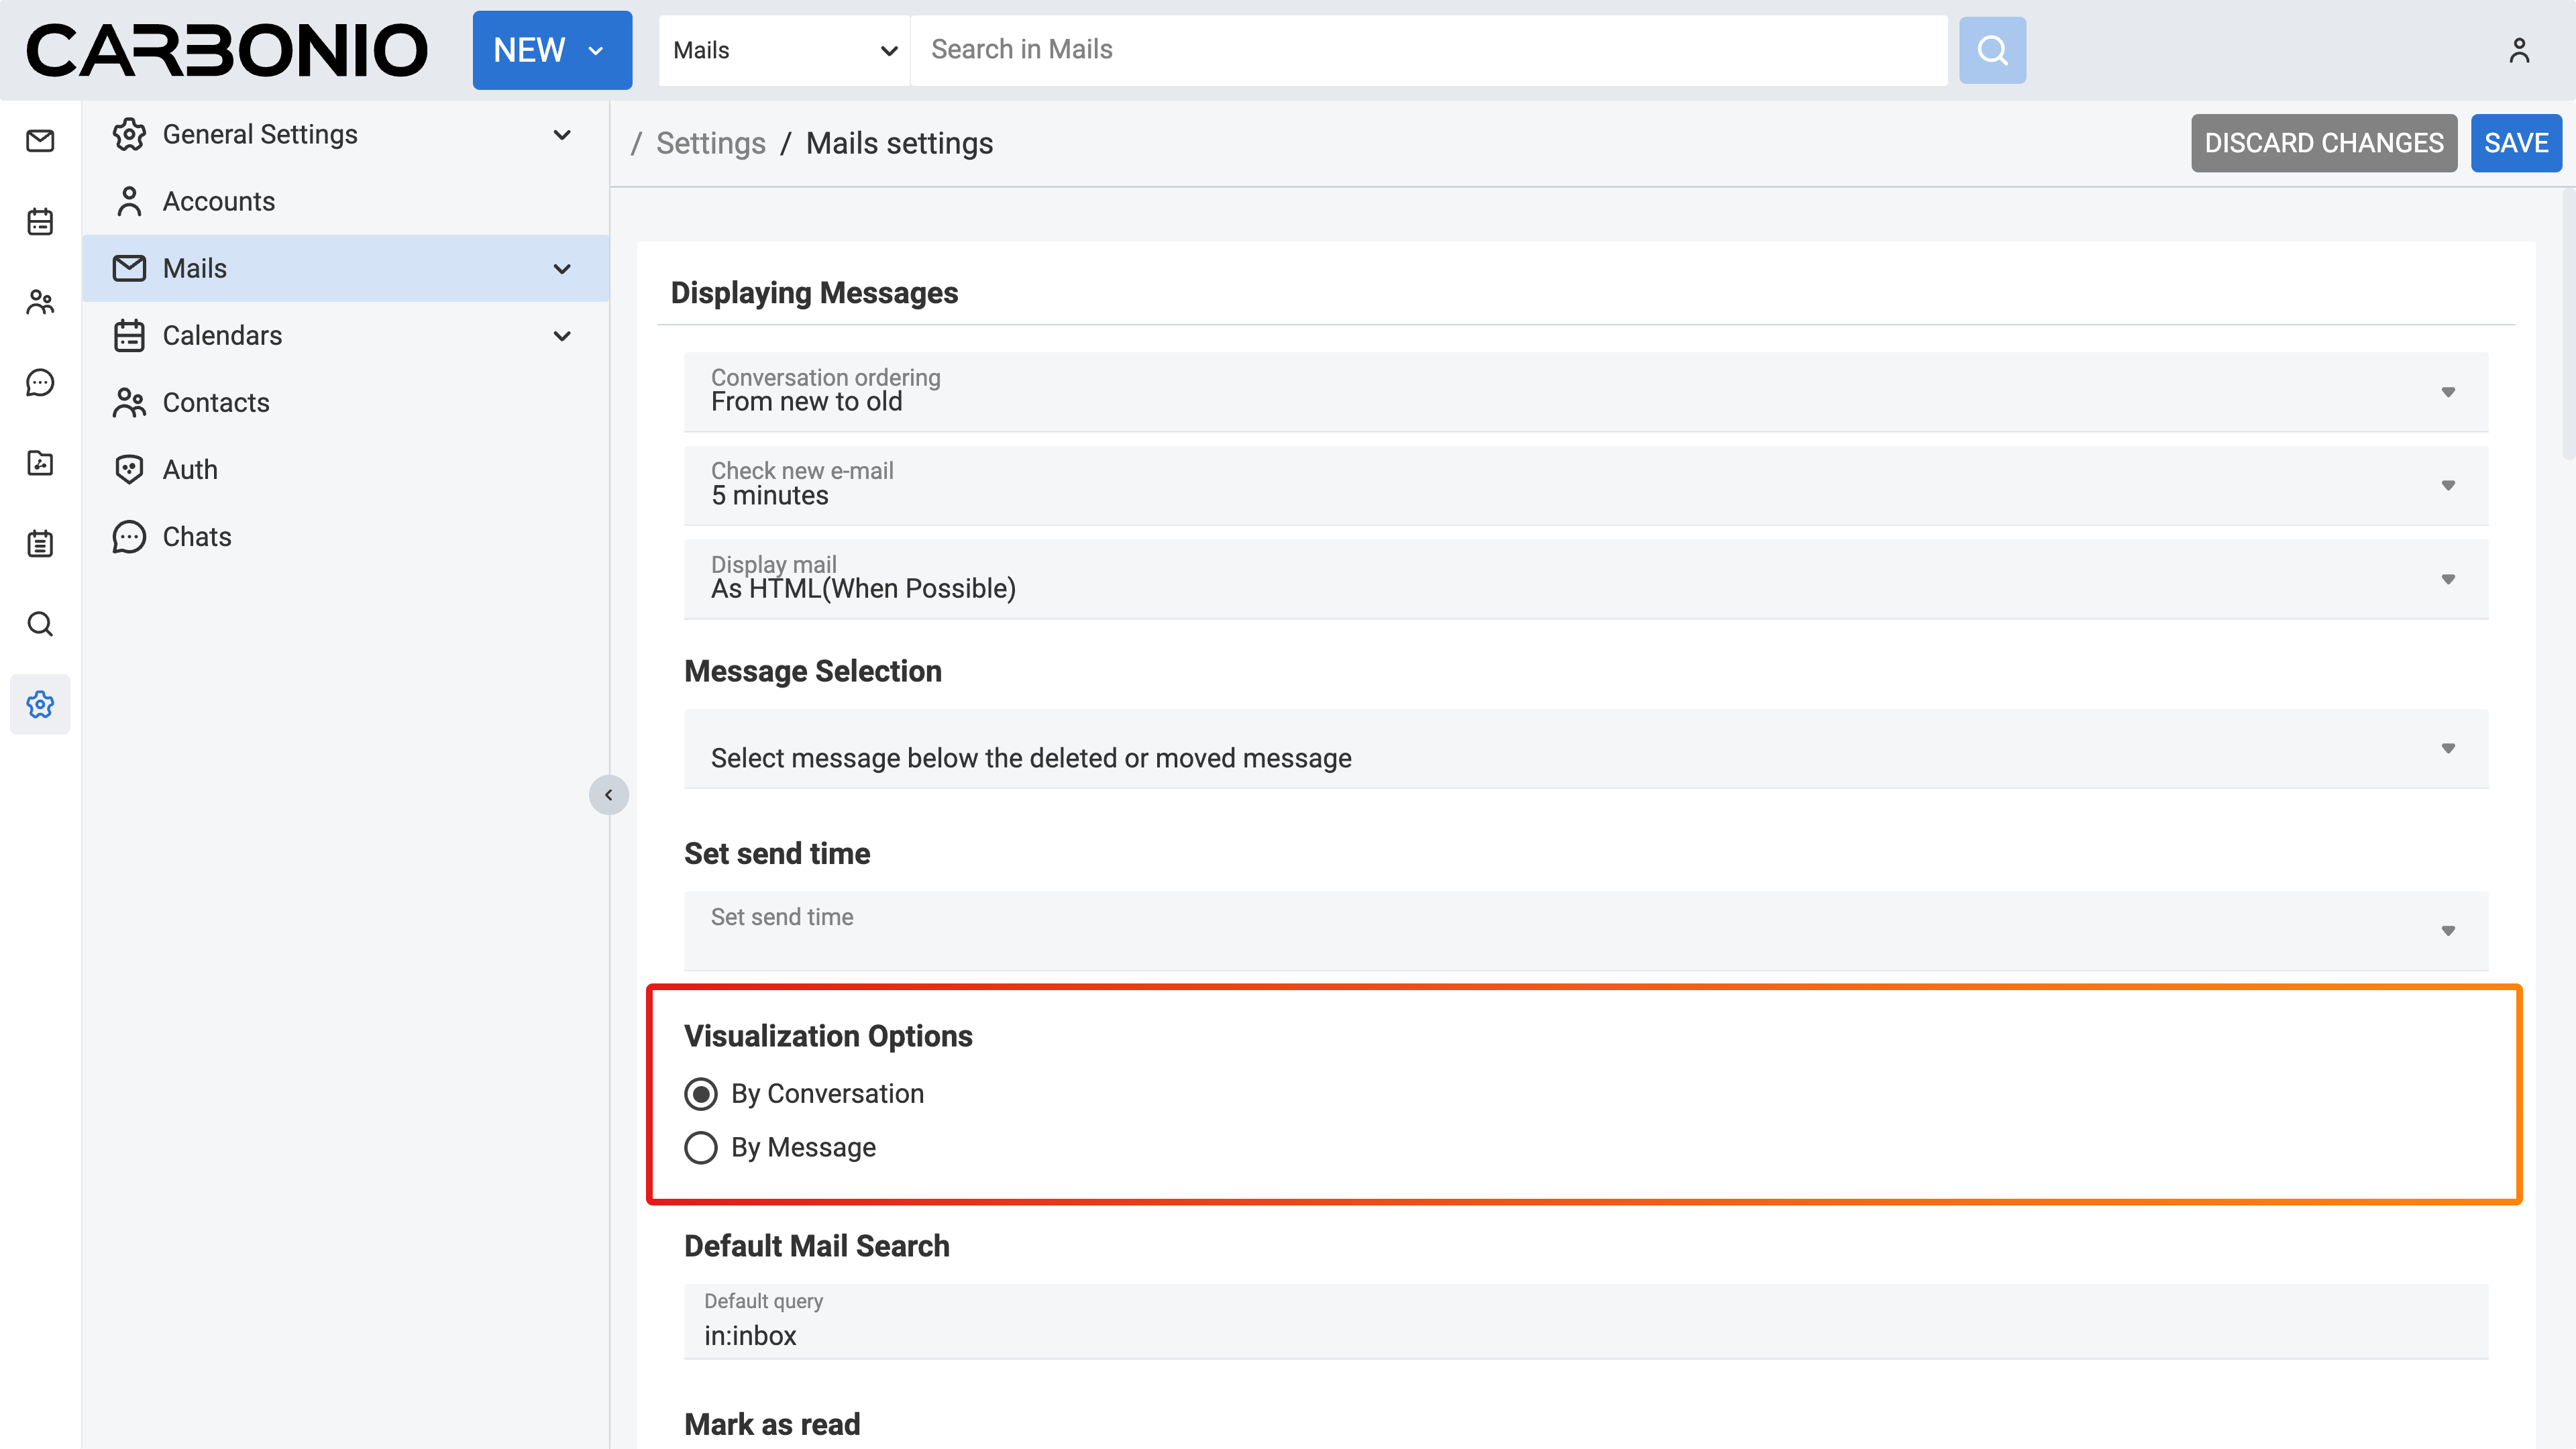Open the Mails module in the left rail

coord(40,141)
